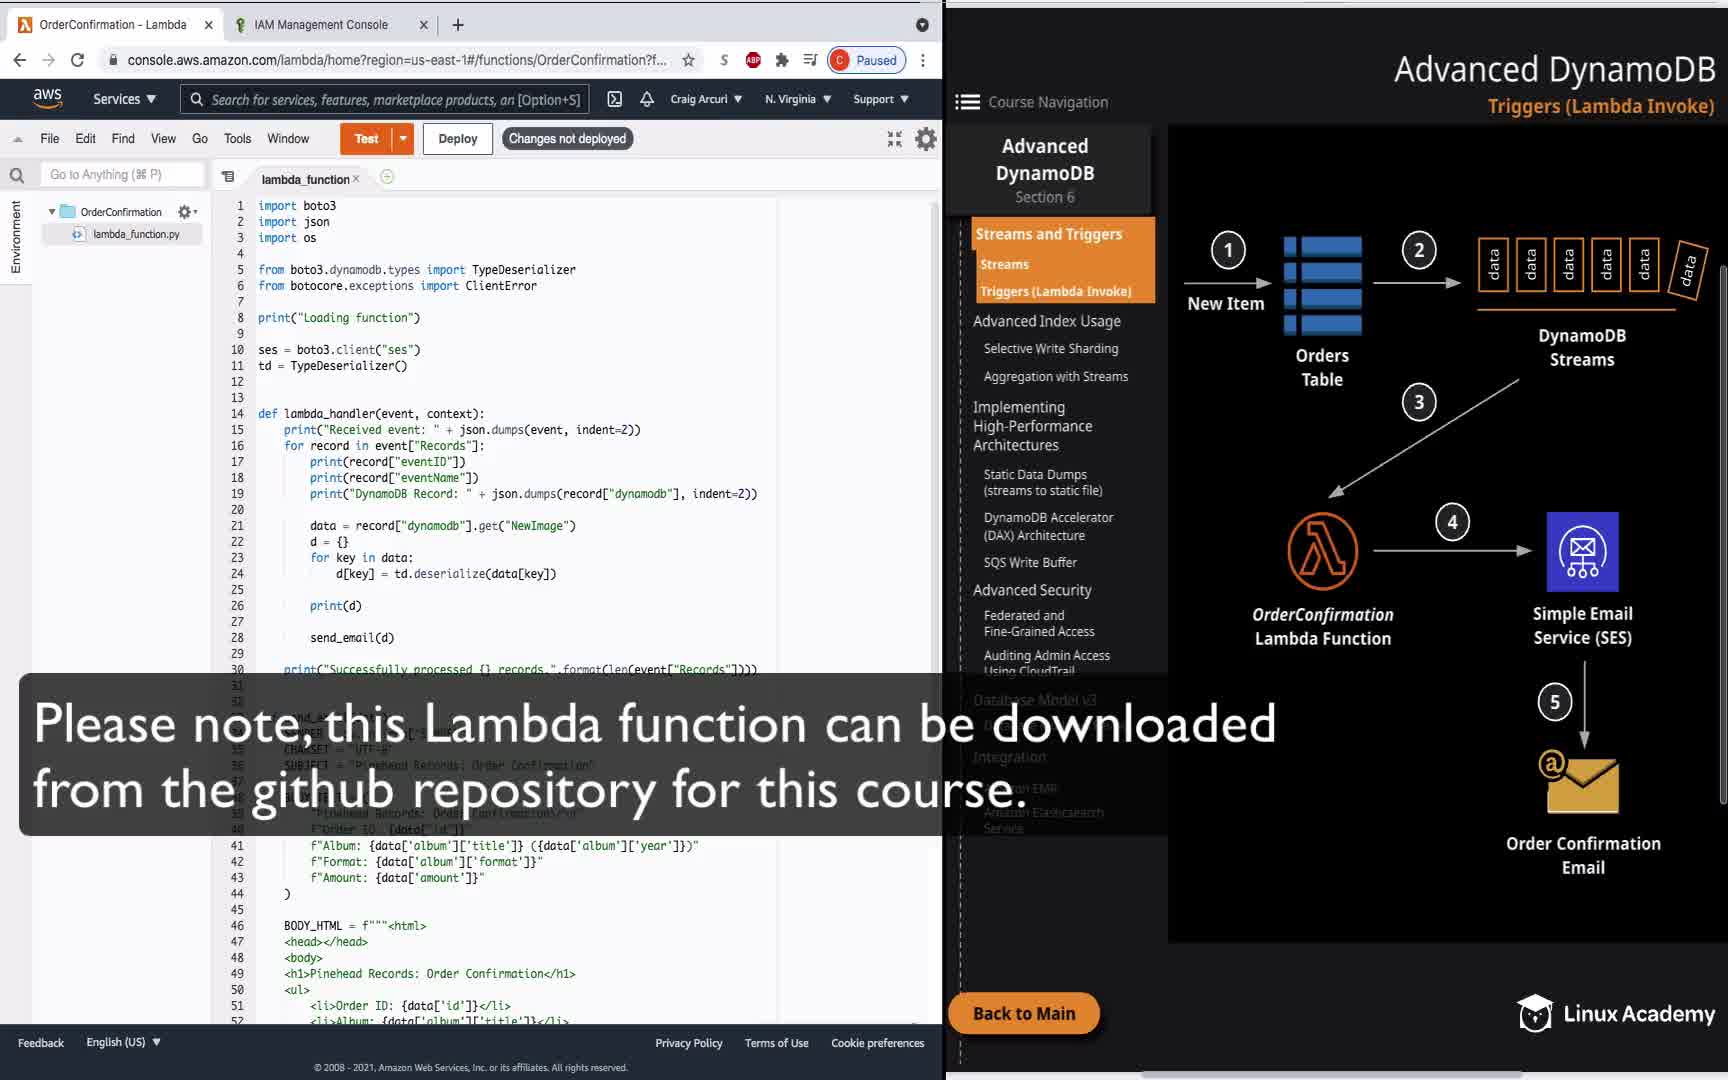
Task: Go back using the browser back arrow
Action: tap(20, 60)
